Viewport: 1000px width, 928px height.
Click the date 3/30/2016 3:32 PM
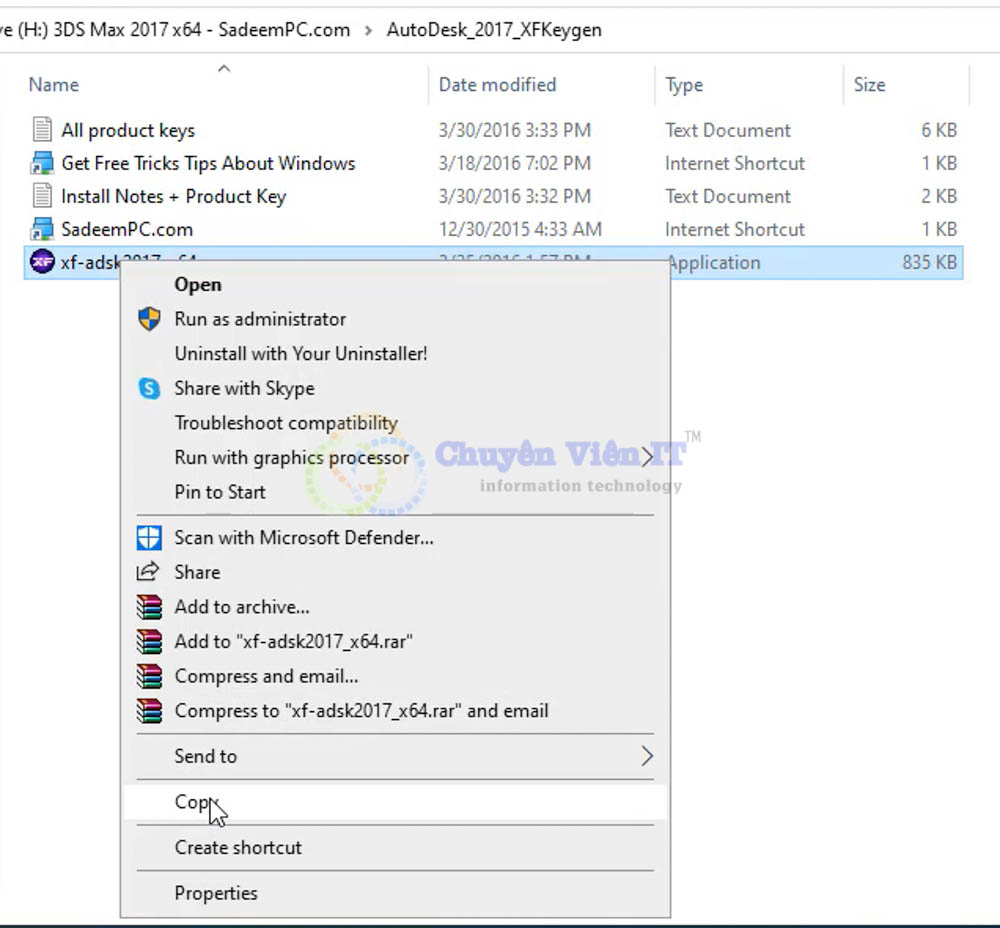(x=515, y=196)
